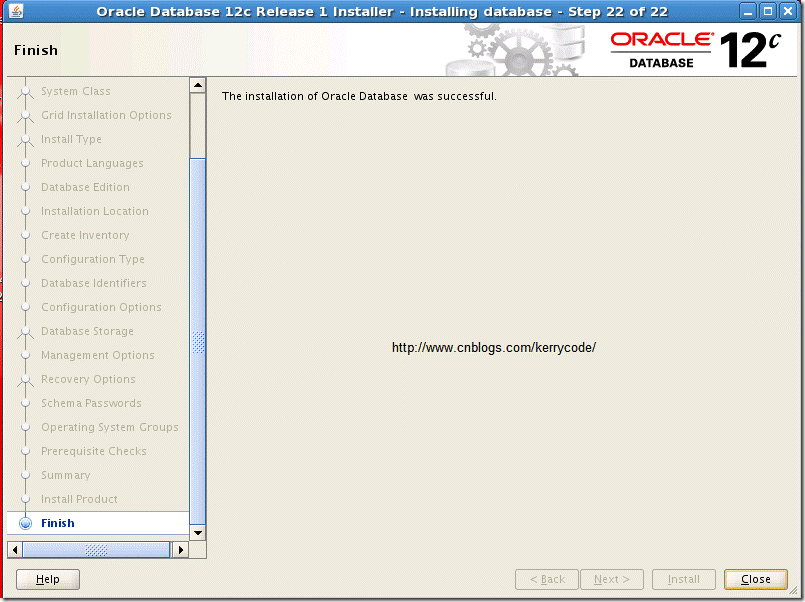Select the Database Storage step
The image size is (805, 602).
click(87, 331)
